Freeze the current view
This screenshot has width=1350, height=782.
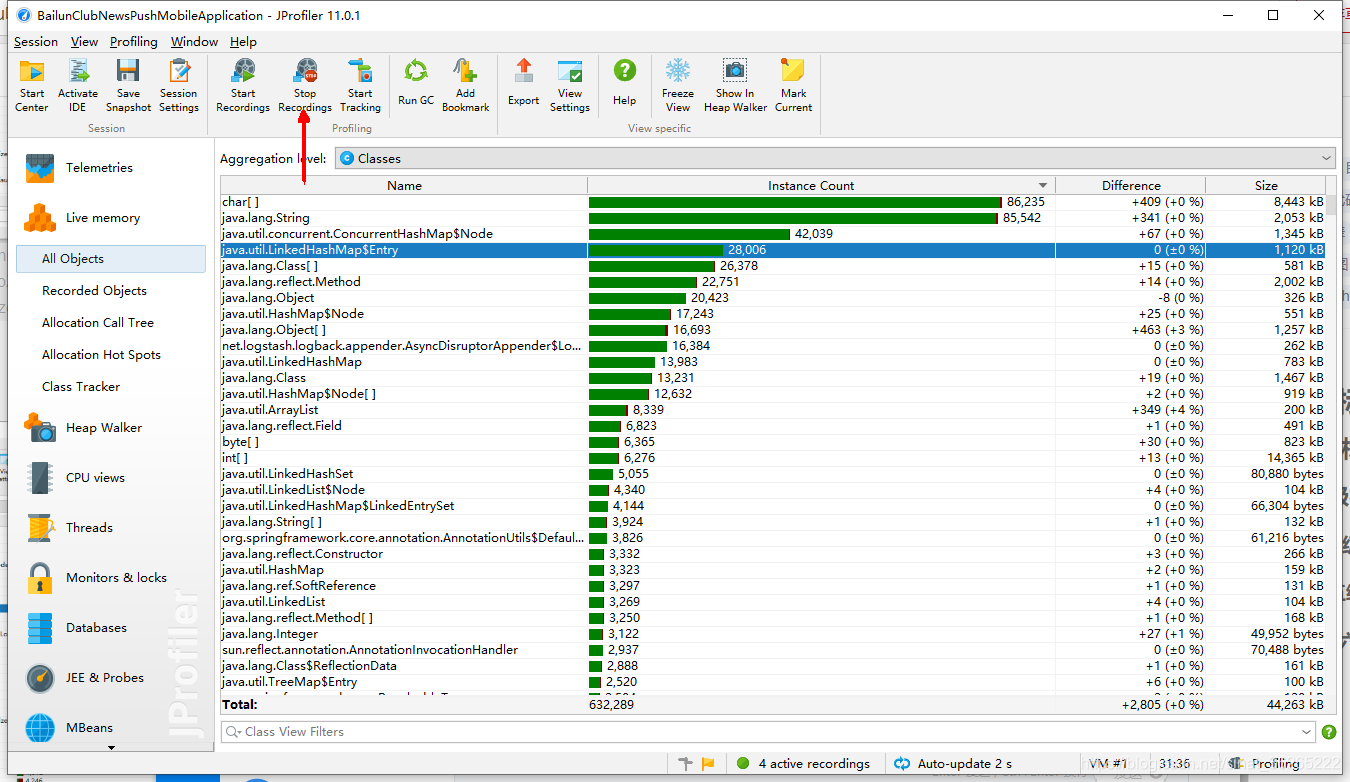click(x=678, y=85)
